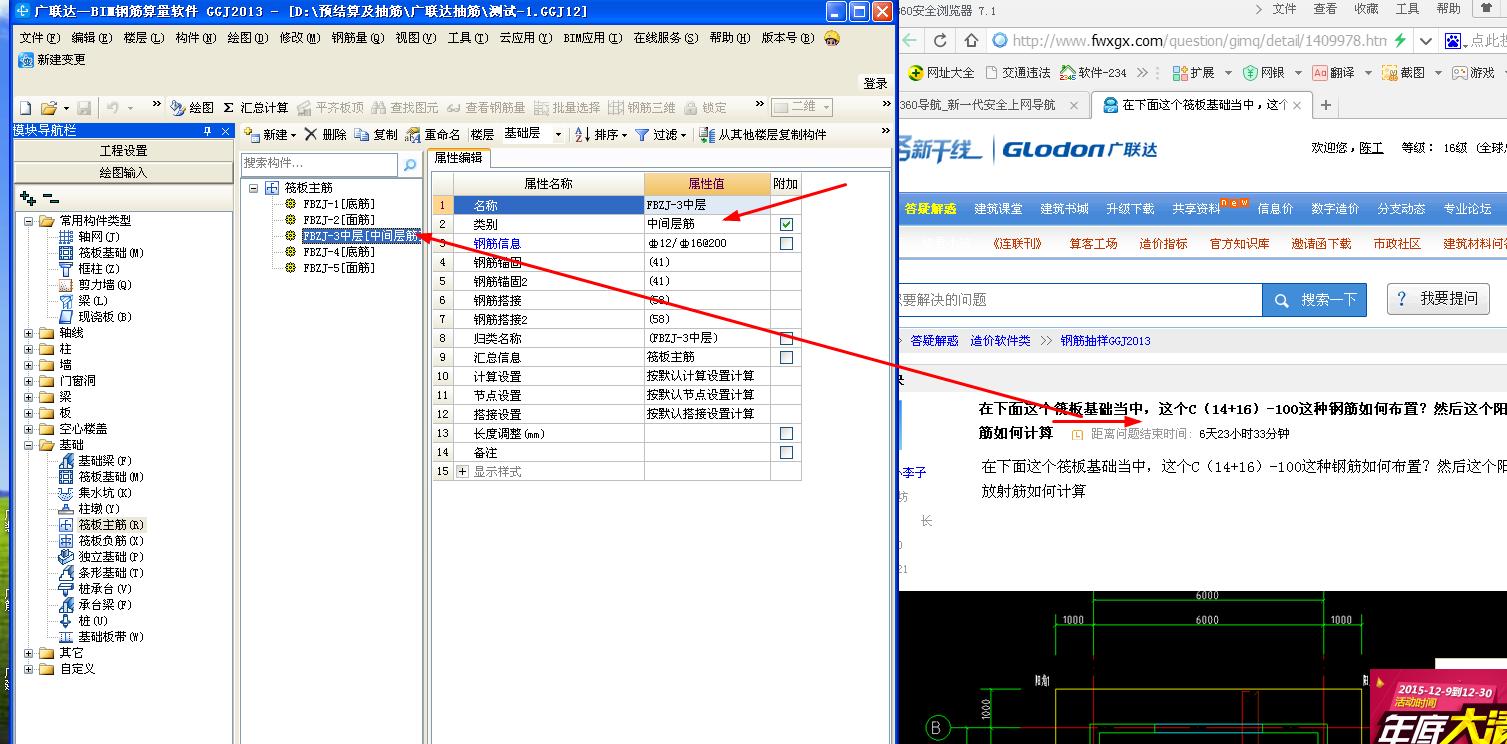Viewport: 1507px width, 744px height.
Task: Open 建筑课堂 link in site nav
Action: (998, 209)
